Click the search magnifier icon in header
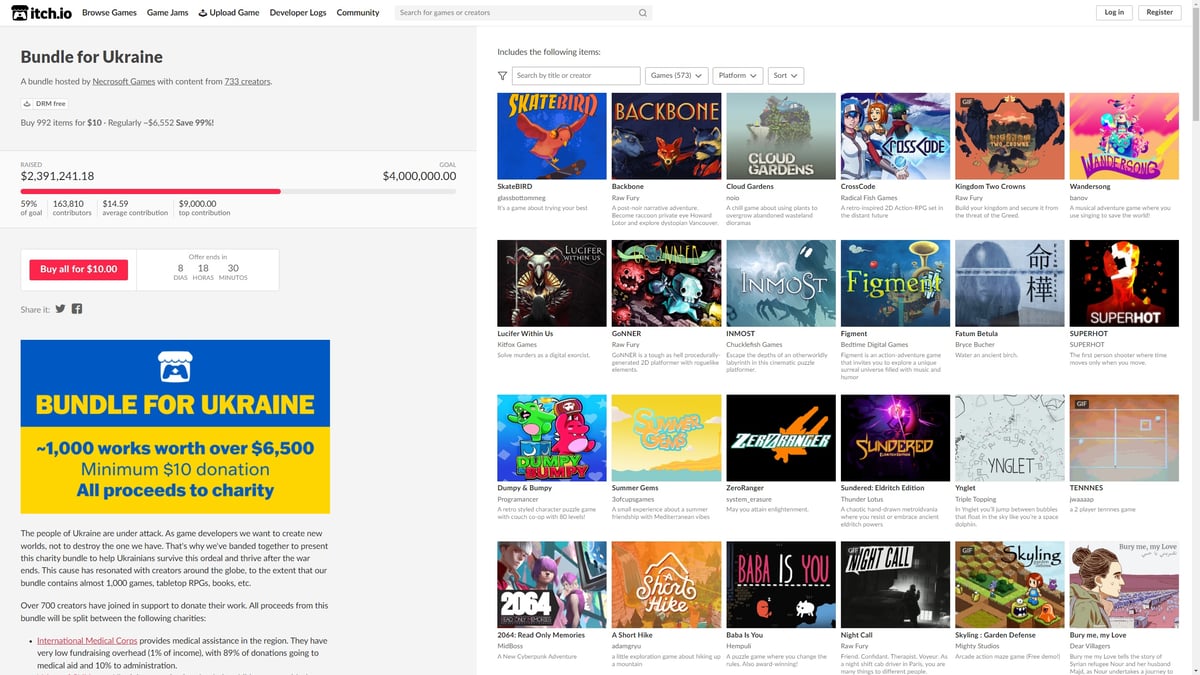 643,13
